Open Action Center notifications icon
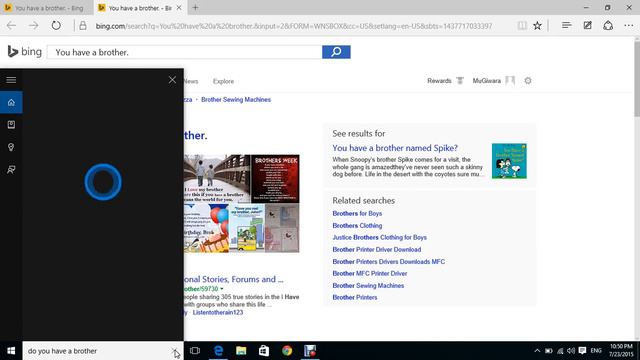 coord(582,351)
